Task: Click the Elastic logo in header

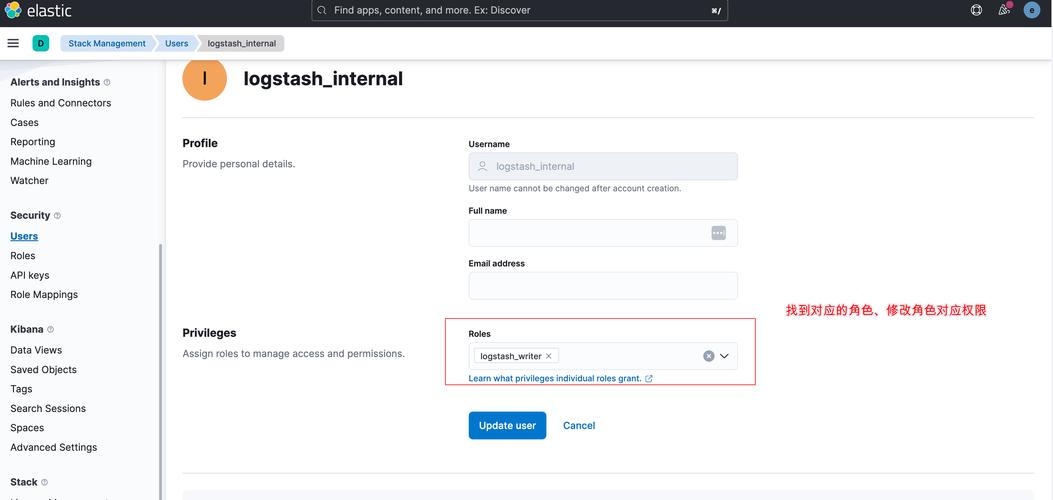Action: (38, 11)
